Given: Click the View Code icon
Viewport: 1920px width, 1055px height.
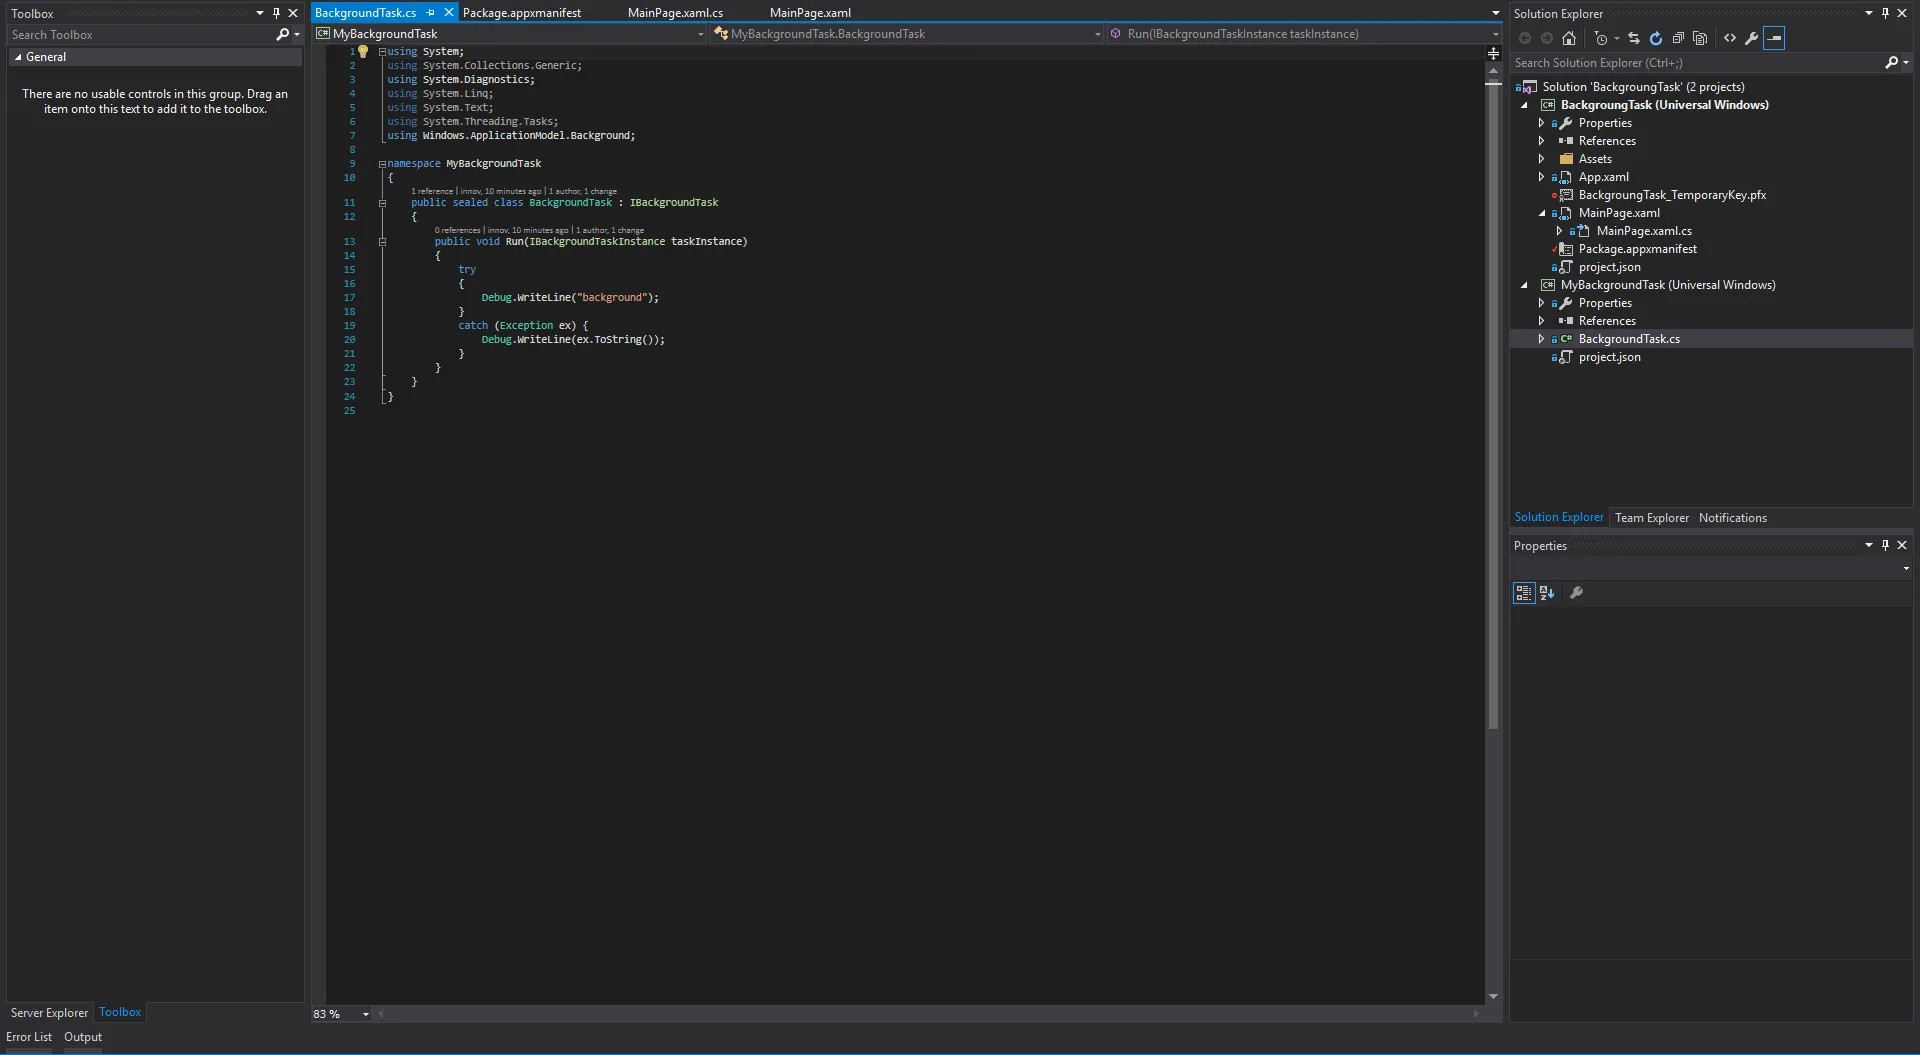Looking at the screenshot, I should tap(1730, 38).
